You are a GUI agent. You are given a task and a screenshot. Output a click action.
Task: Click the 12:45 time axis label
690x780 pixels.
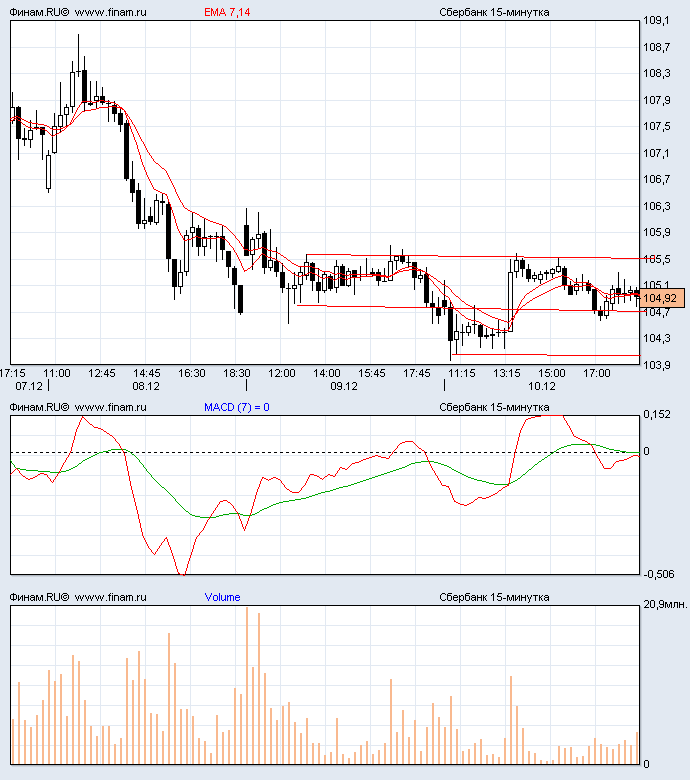pyautogui.click(x=101, y=373)
